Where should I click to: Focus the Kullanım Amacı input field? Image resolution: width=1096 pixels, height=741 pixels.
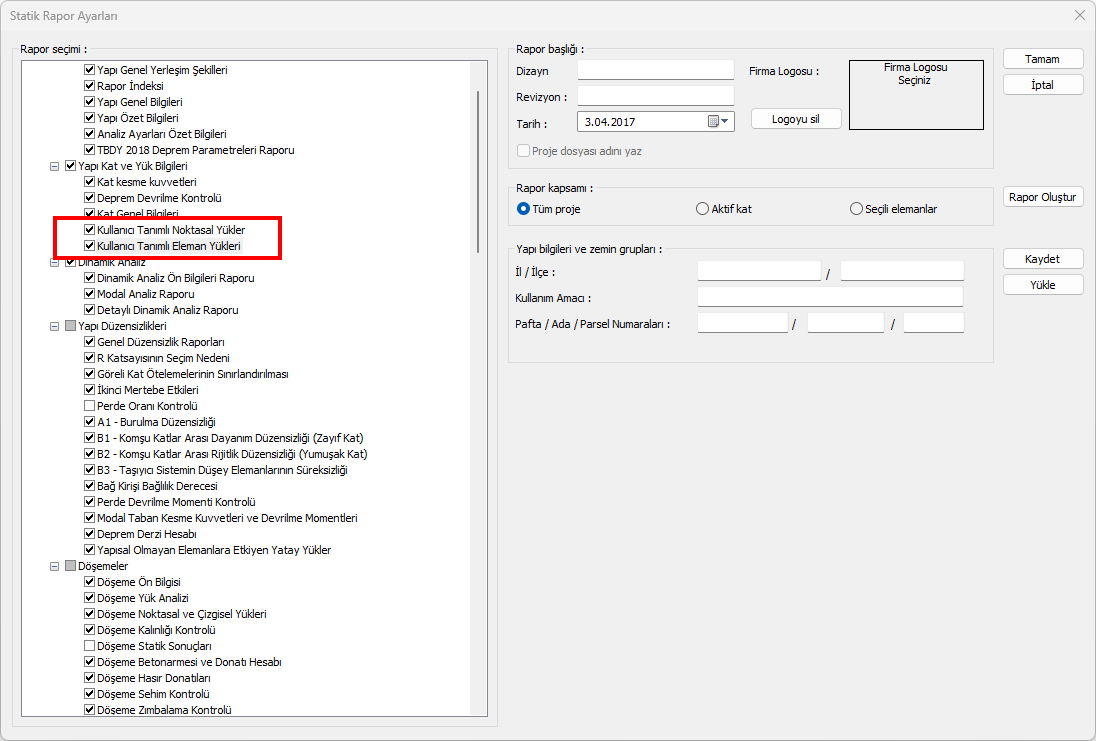830,297
